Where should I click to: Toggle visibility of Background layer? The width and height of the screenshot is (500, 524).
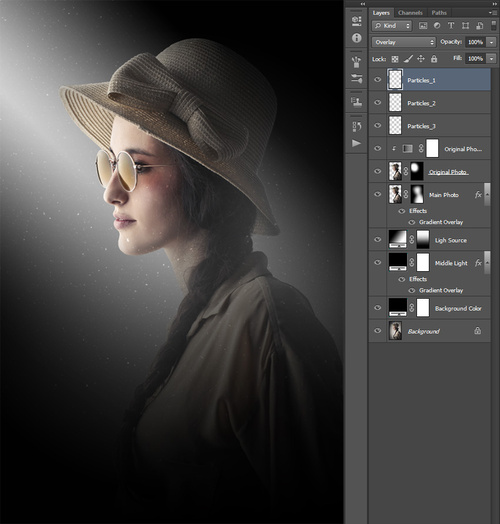[x=378, y=331]
